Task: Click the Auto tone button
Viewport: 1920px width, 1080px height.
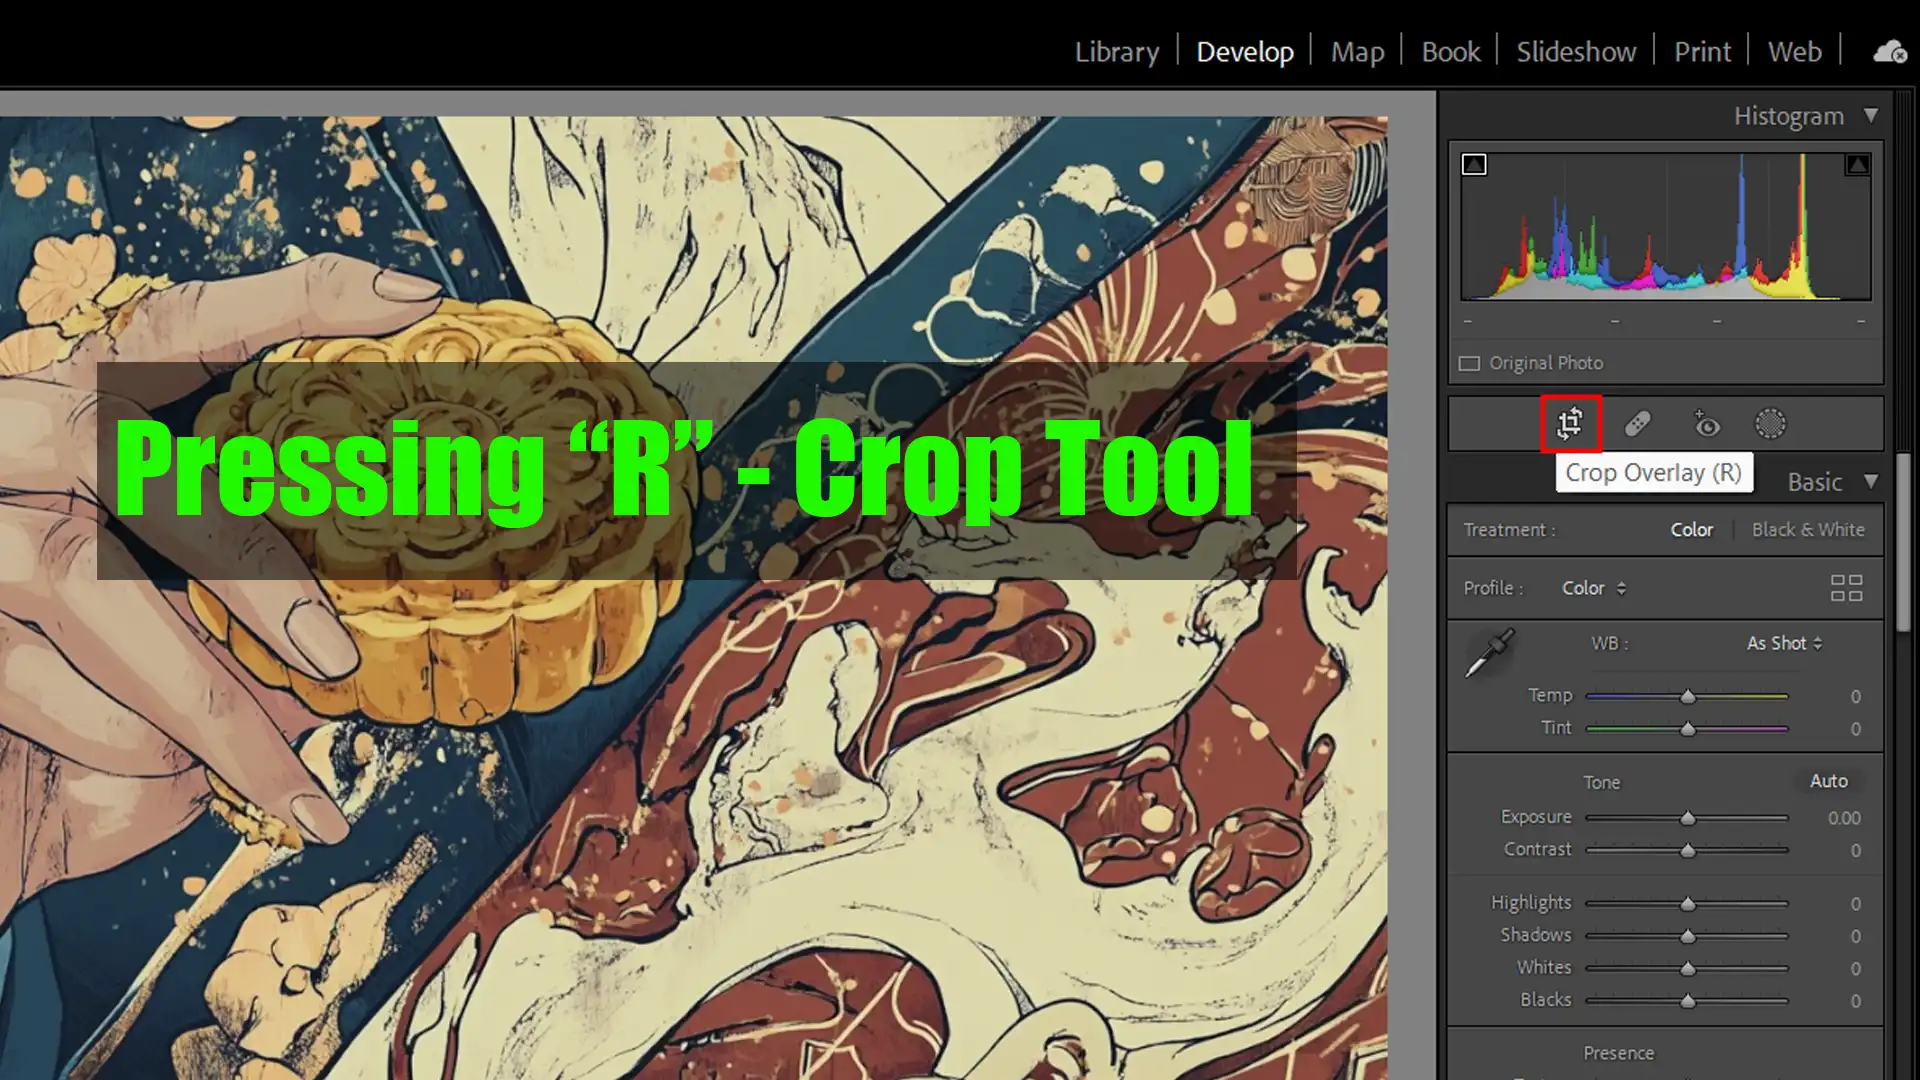Action: coord(1829,781)
